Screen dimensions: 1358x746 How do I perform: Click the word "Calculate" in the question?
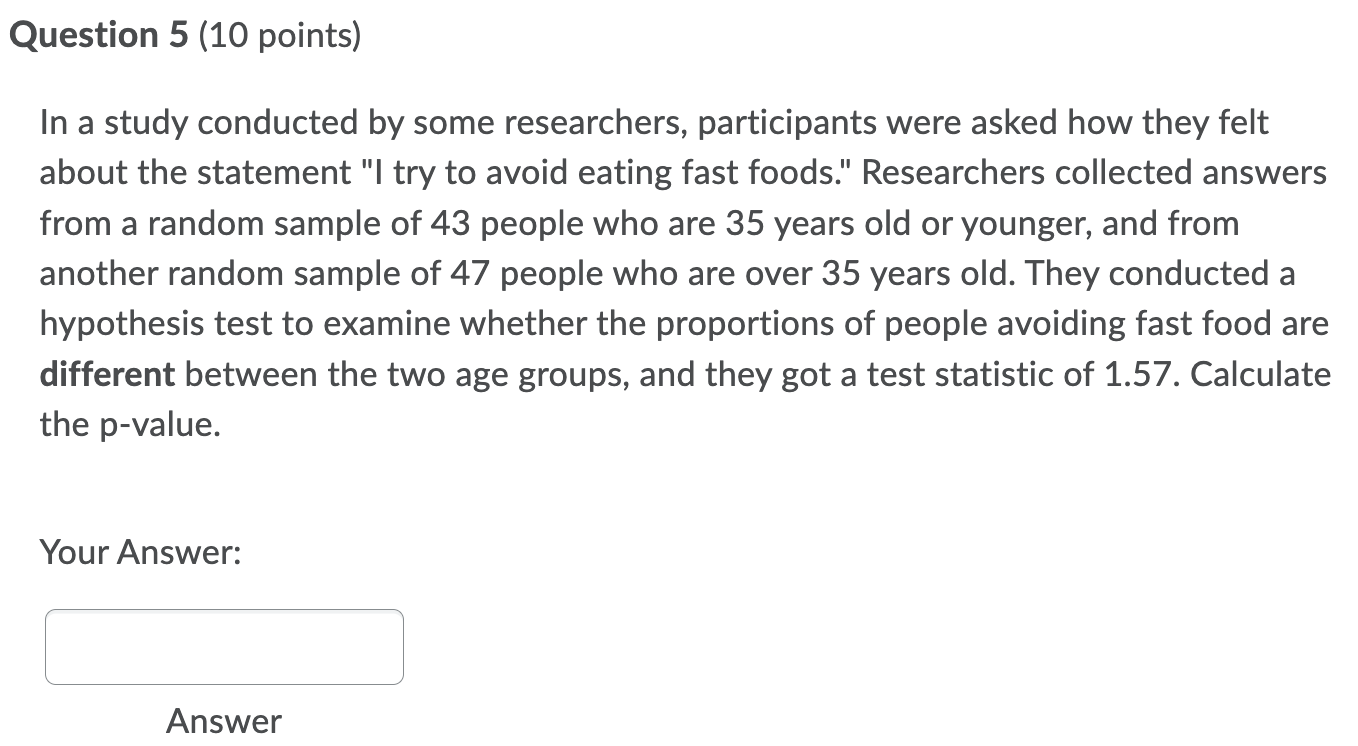(x=1261, y=375)
